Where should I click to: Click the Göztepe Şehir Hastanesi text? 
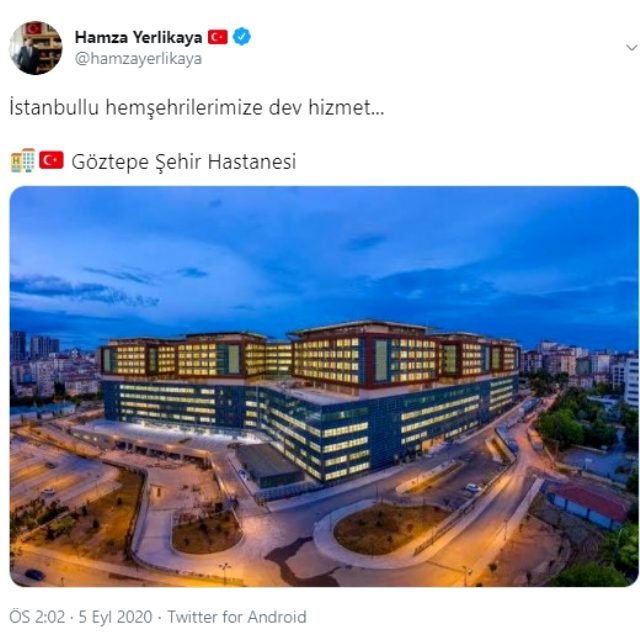184,161
